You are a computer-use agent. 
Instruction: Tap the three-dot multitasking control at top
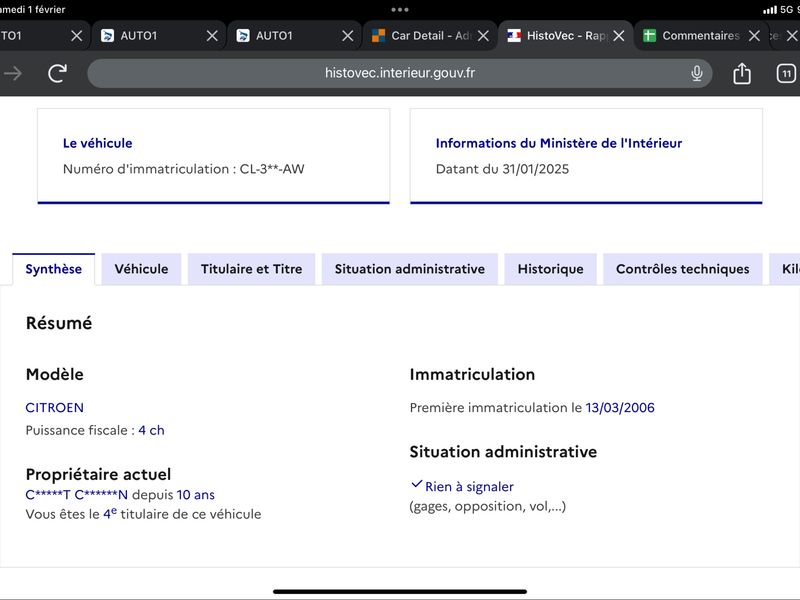pyautogui.click(x=399, y=10)
